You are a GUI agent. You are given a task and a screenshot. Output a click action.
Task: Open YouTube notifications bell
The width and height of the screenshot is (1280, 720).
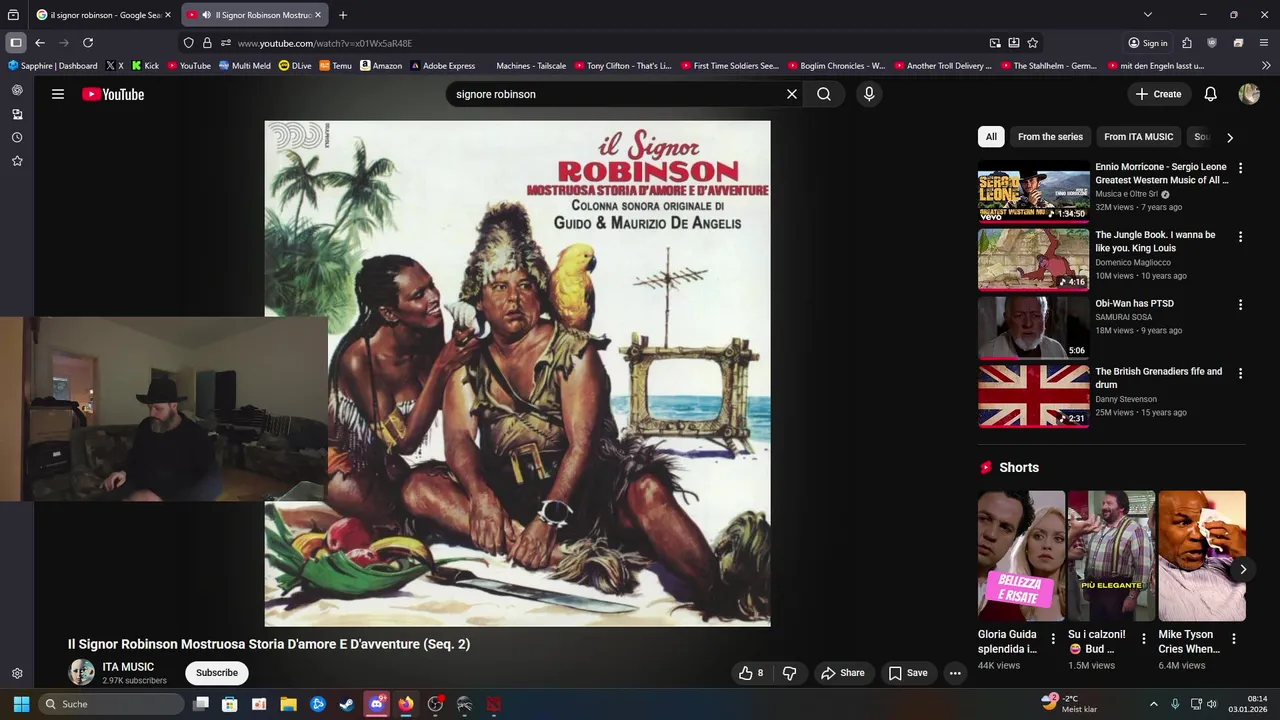1211,94
